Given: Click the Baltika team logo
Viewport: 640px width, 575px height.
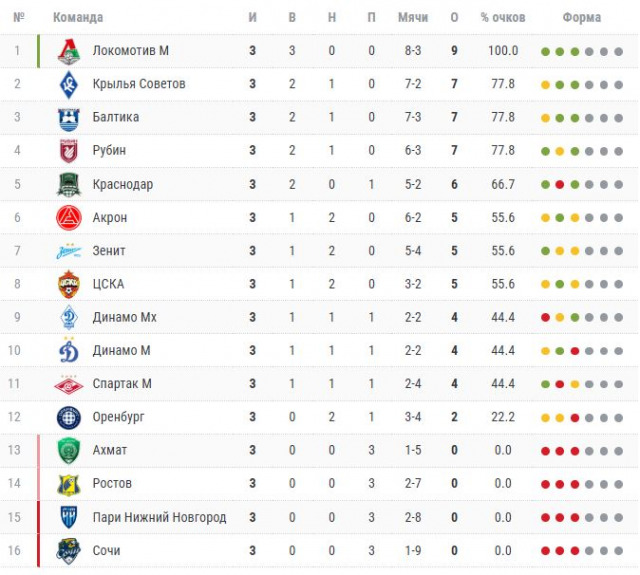Looking at the screenshot, I should point(69,118).
